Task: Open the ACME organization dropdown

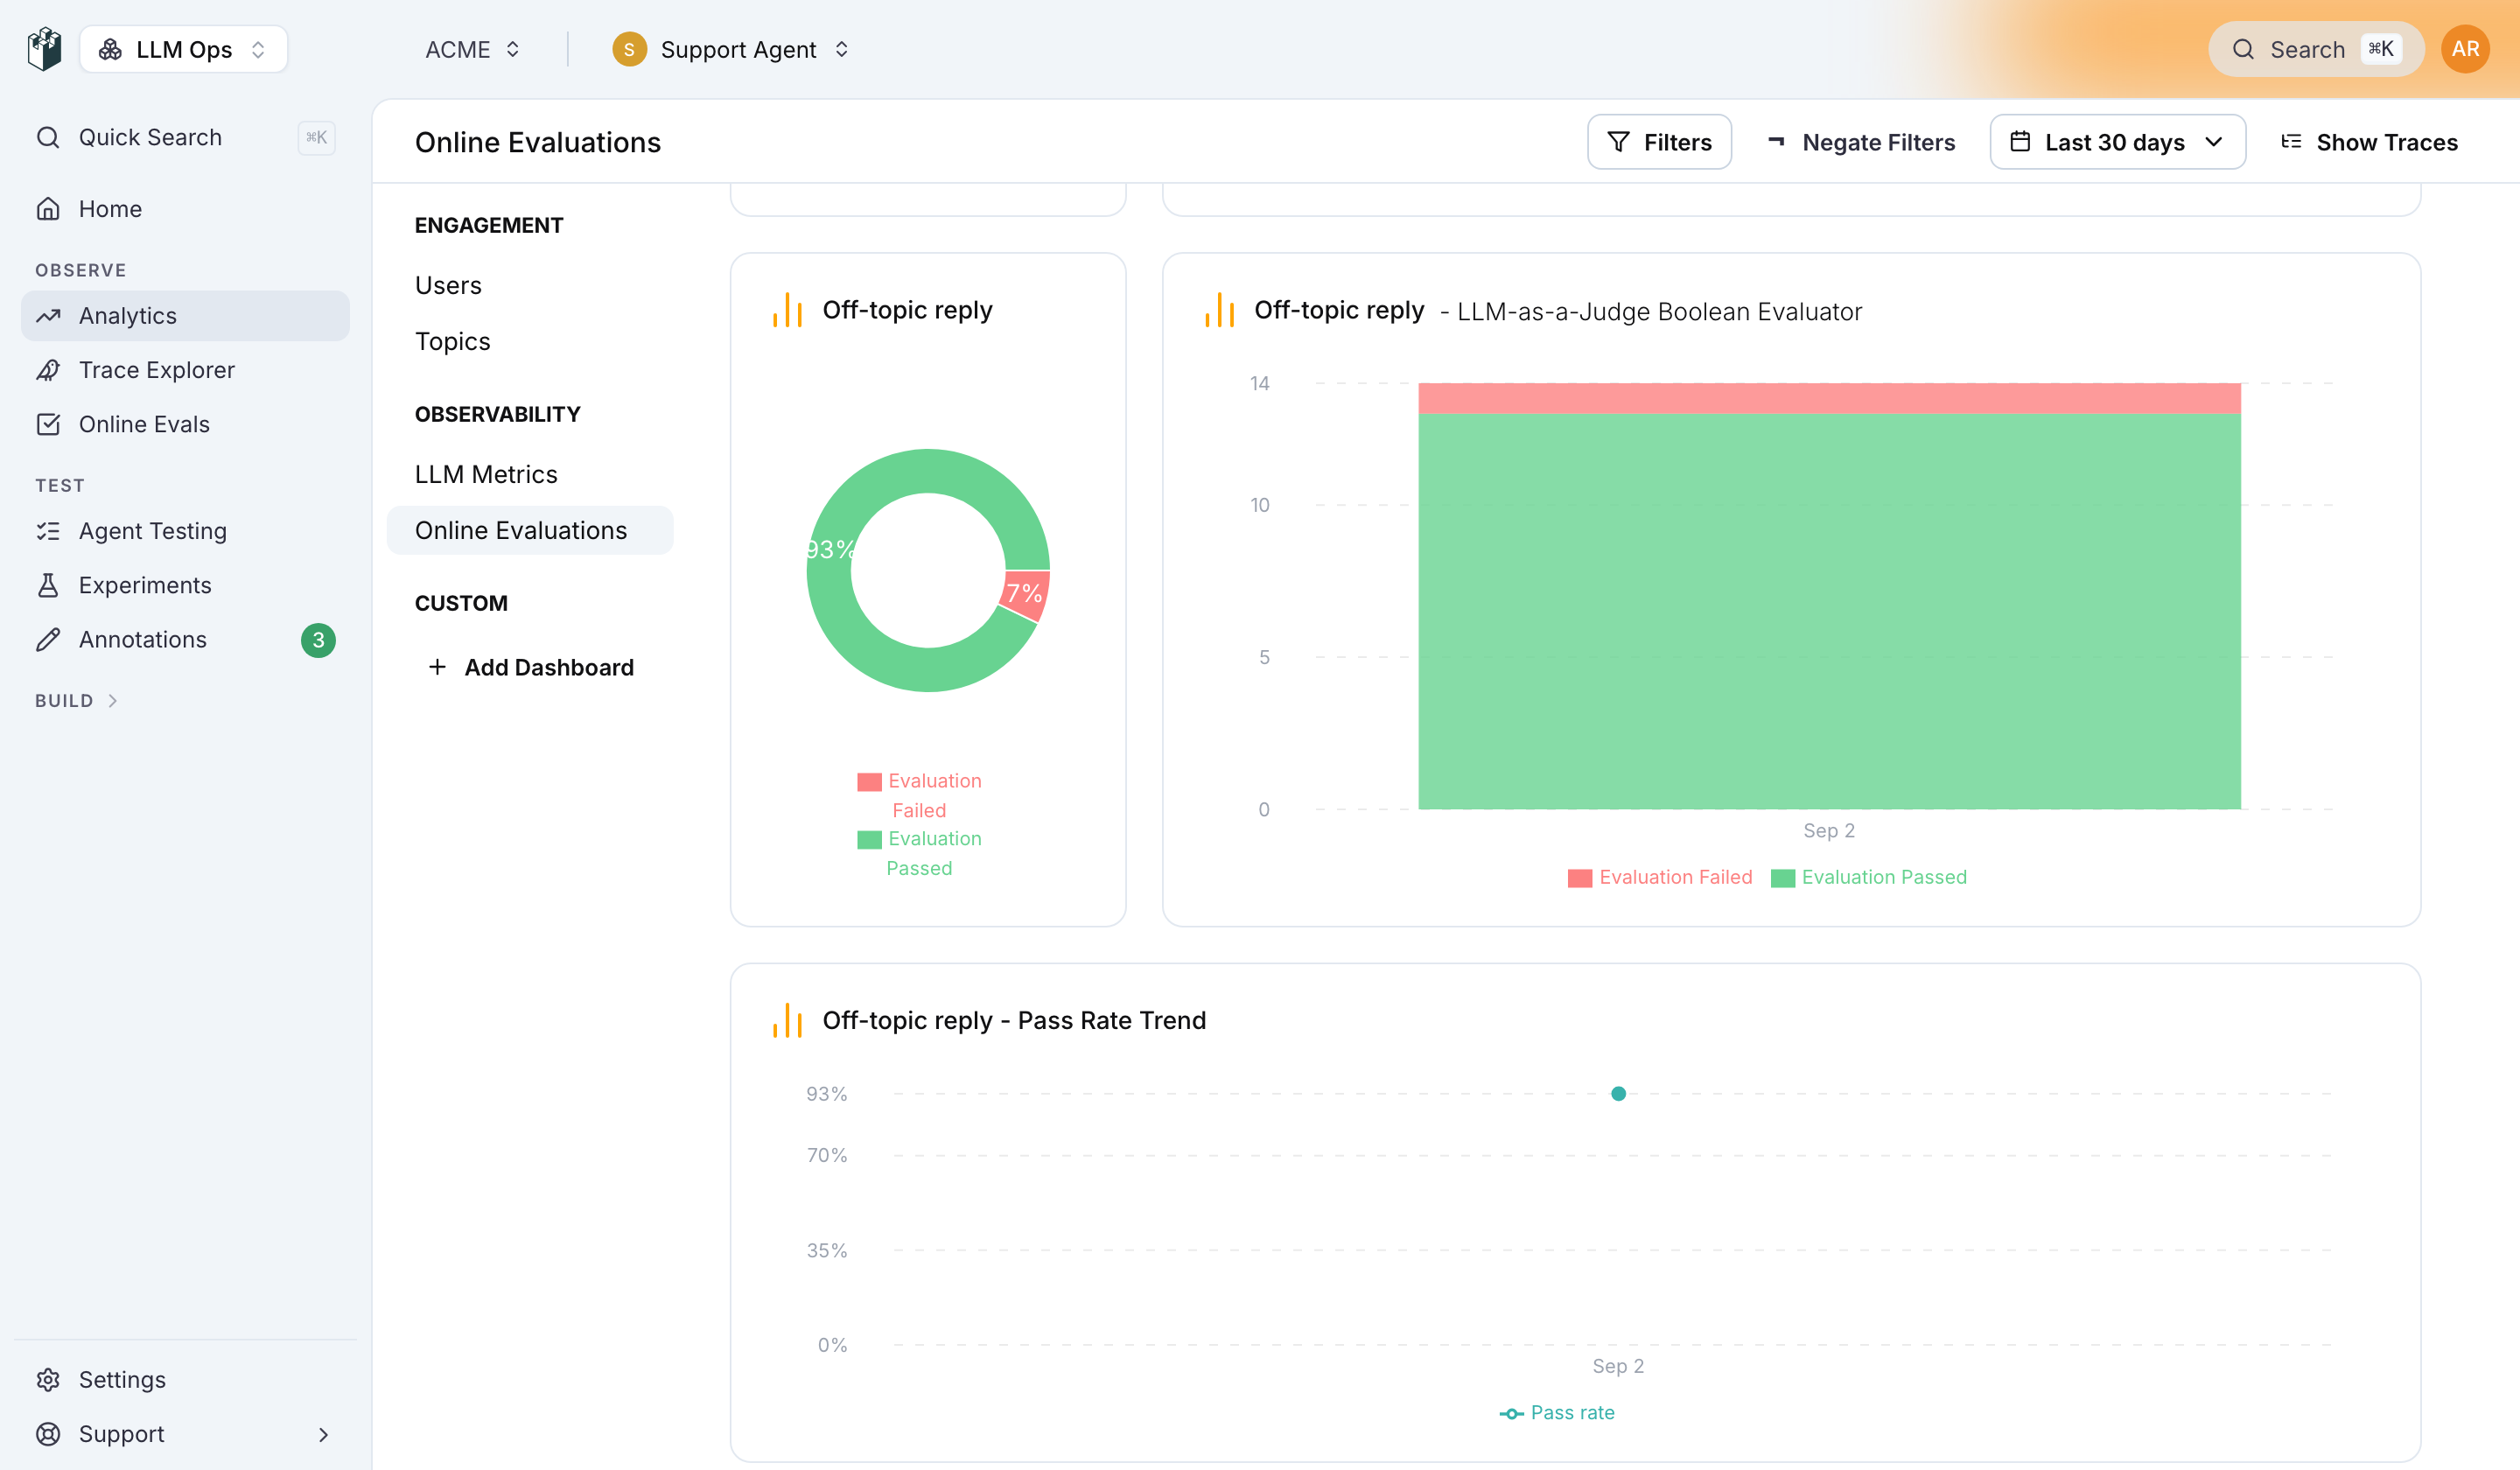Action: [472, 49]
